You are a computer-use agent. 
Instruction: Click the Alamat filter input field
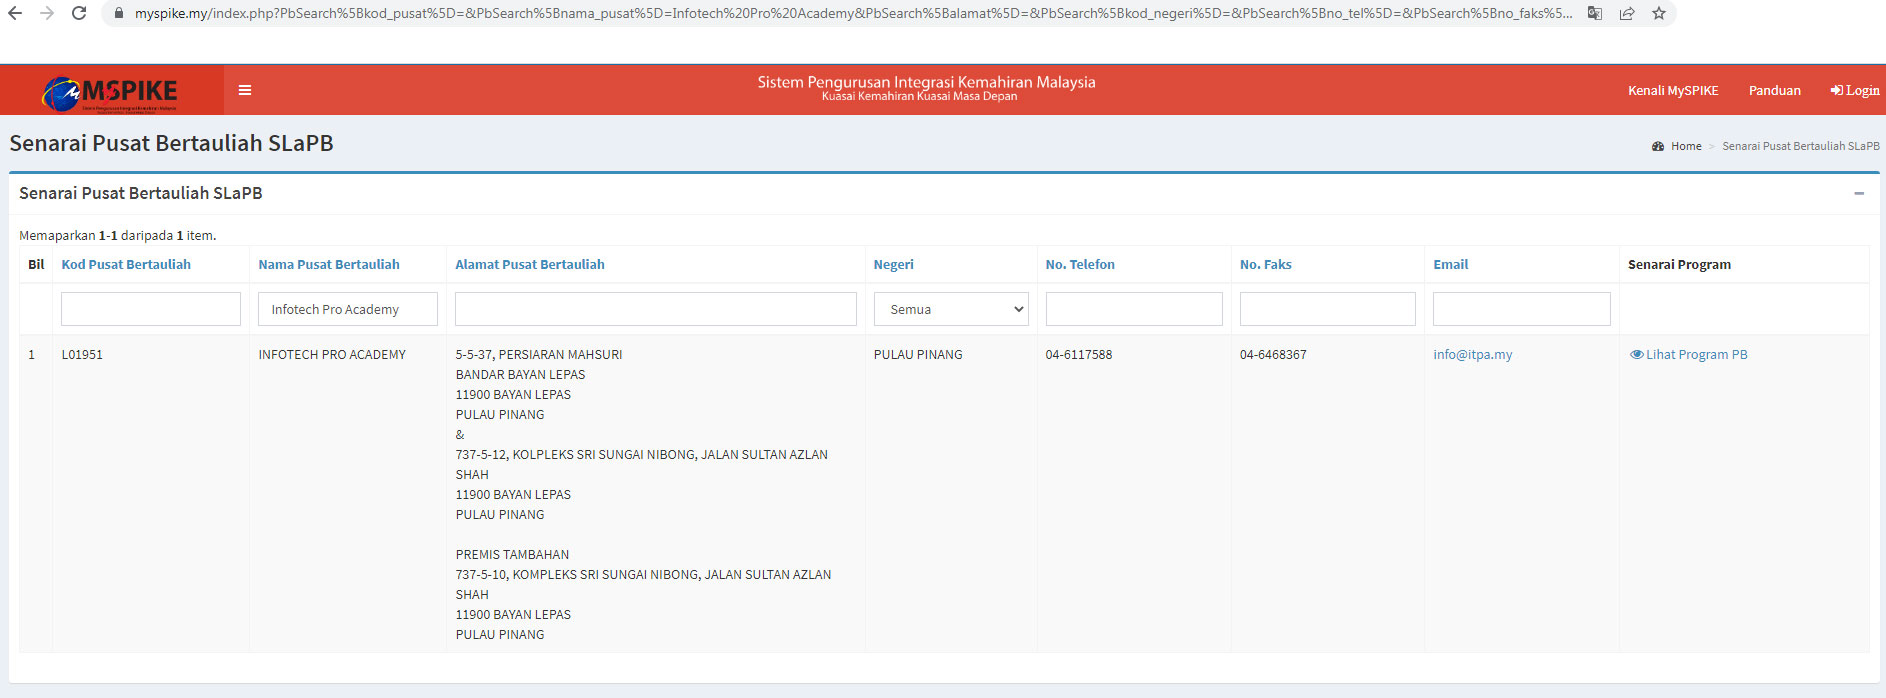click(x=656, y=309)
